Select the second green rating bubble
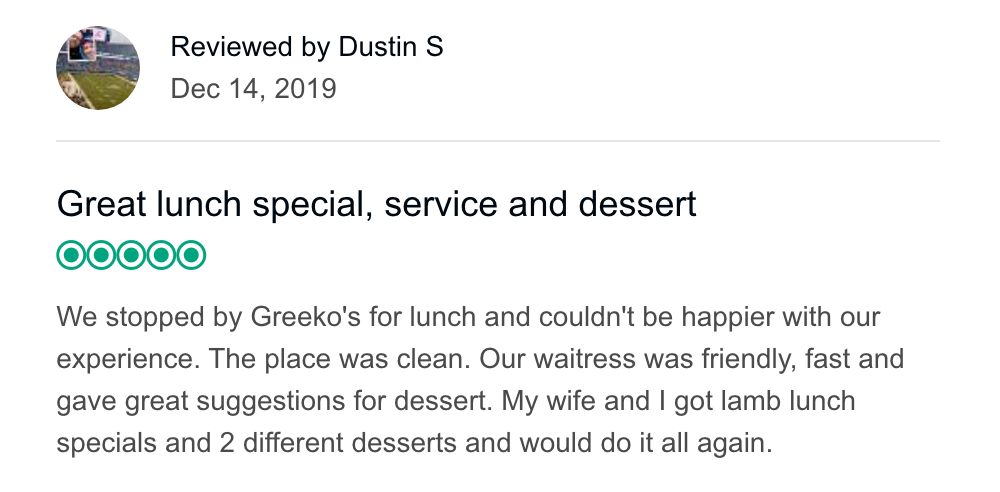 [x=101, y=256]
